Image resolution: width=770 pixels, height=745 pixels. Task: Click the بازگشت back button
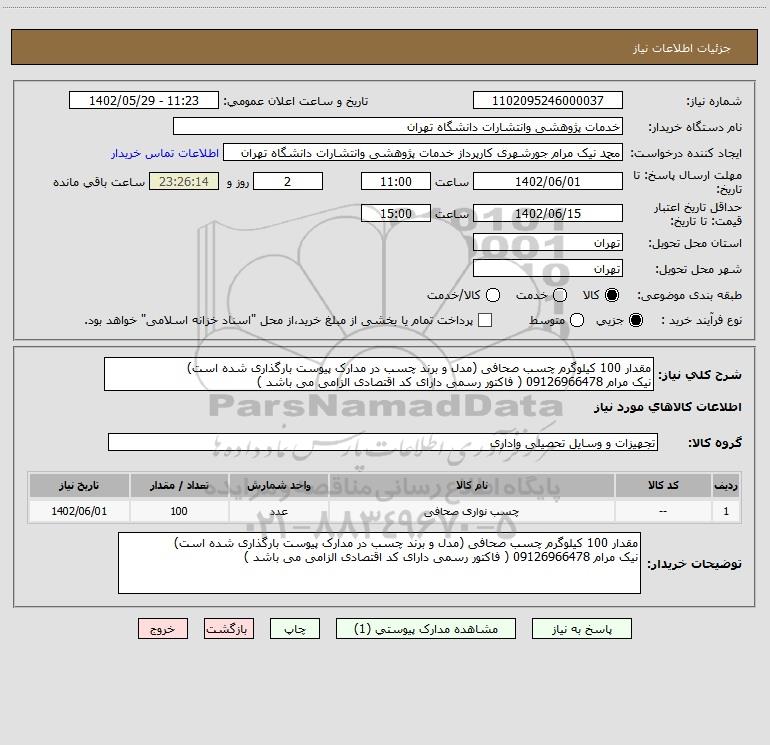[229, 629]
